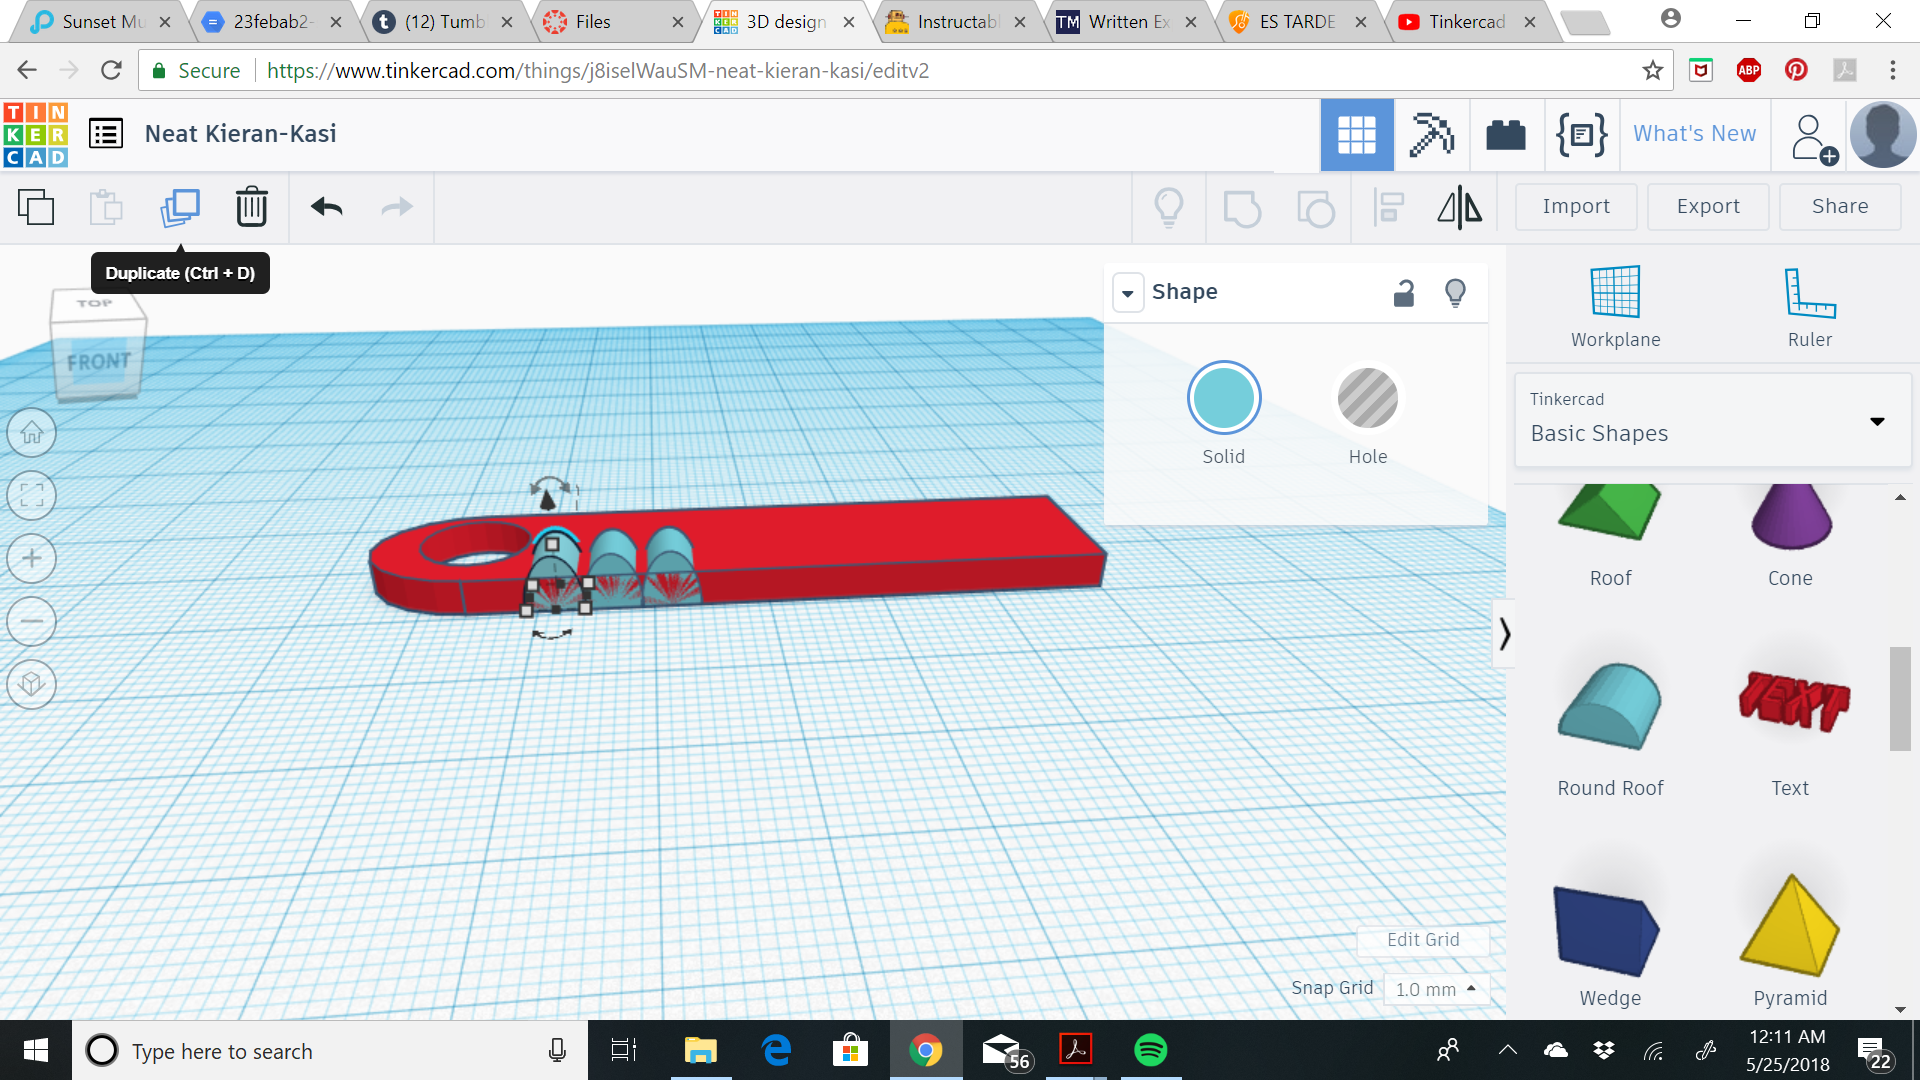Image resolution: width=1920 pixels, height=1080 pixels.
Task: Click the Copy toolbar icon
Action: coord(36,207)
